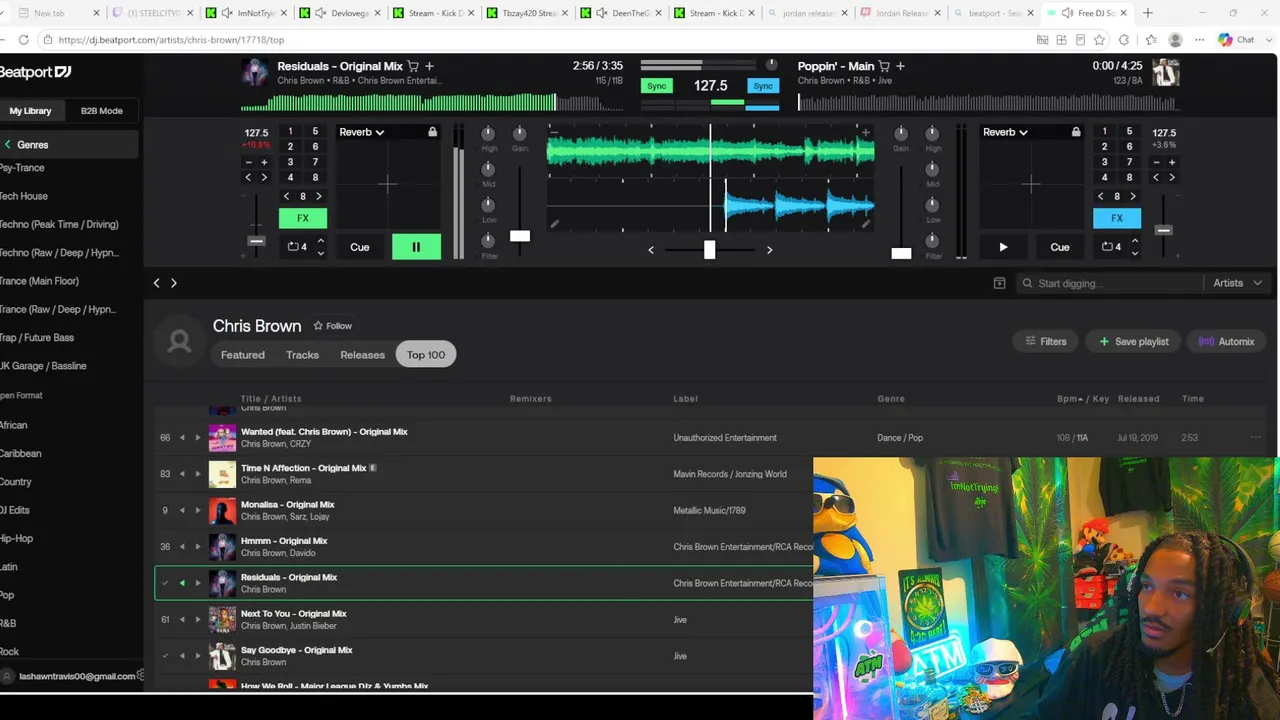Increase left deck tempo with plus

click(264, 162)
